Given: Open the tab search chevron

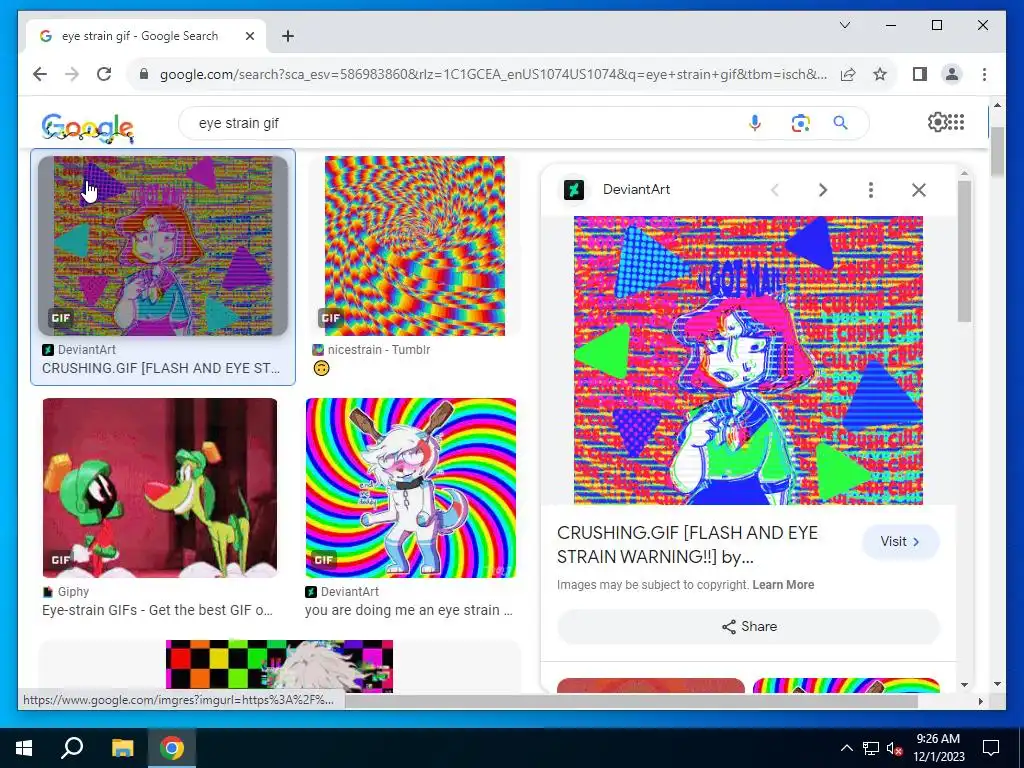Looking at the screenshot, I should 844,25.
